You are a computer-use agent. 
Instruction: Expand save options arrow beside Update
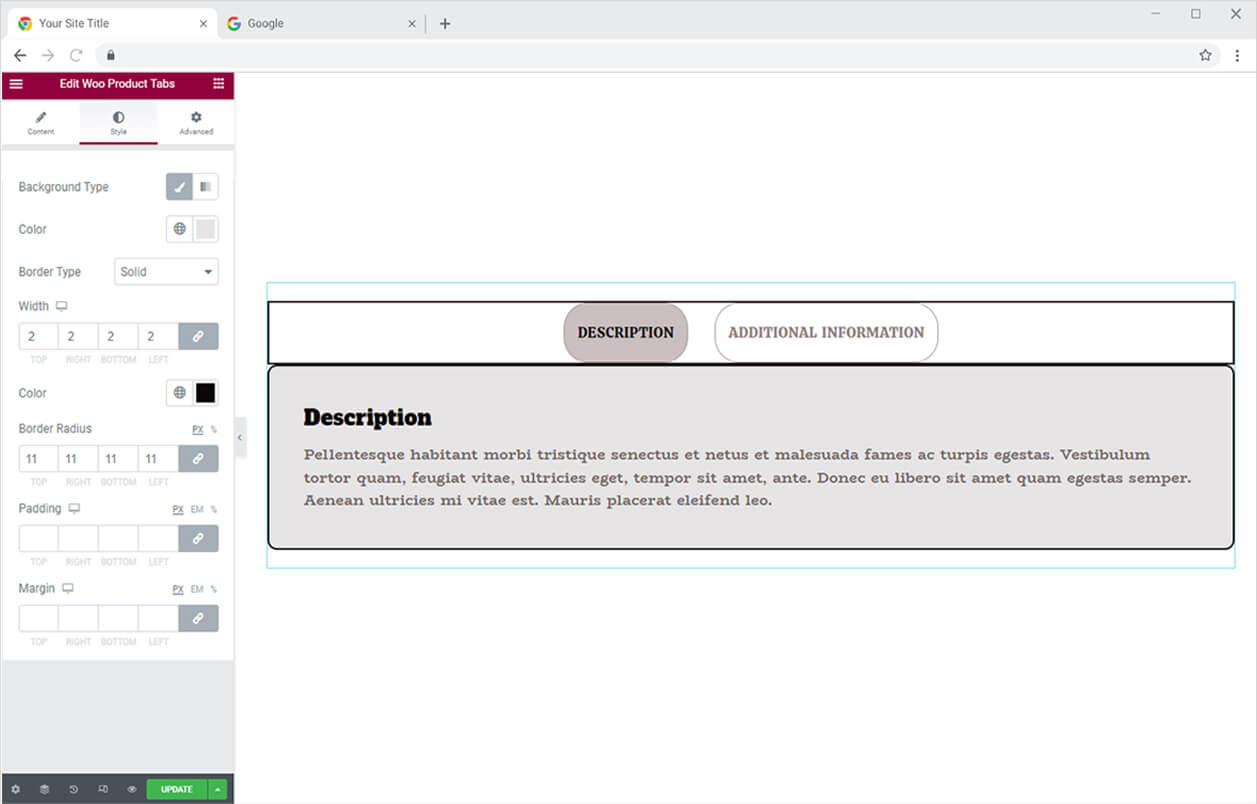(x=218, y=789)
